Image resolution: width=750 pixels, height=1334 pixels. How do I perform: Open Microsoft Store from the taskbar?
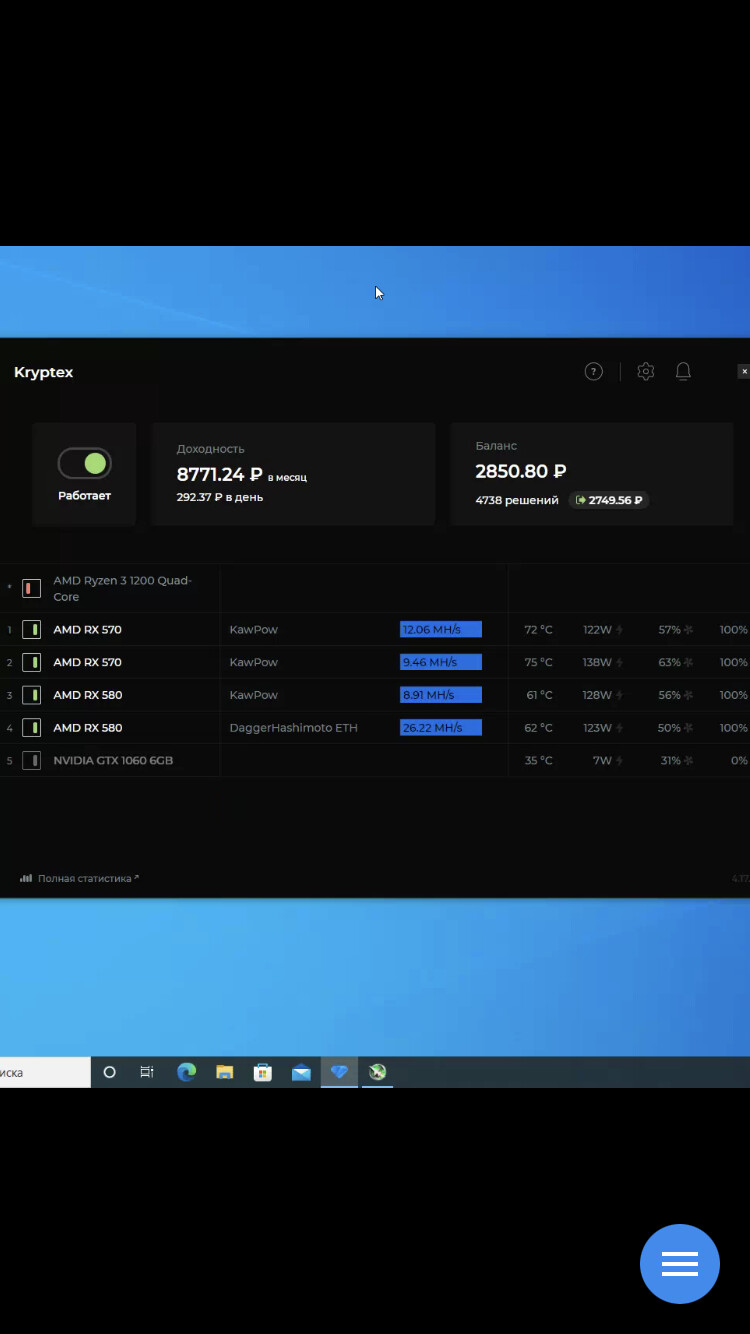pyautogui.click(x=263, y=1072)
